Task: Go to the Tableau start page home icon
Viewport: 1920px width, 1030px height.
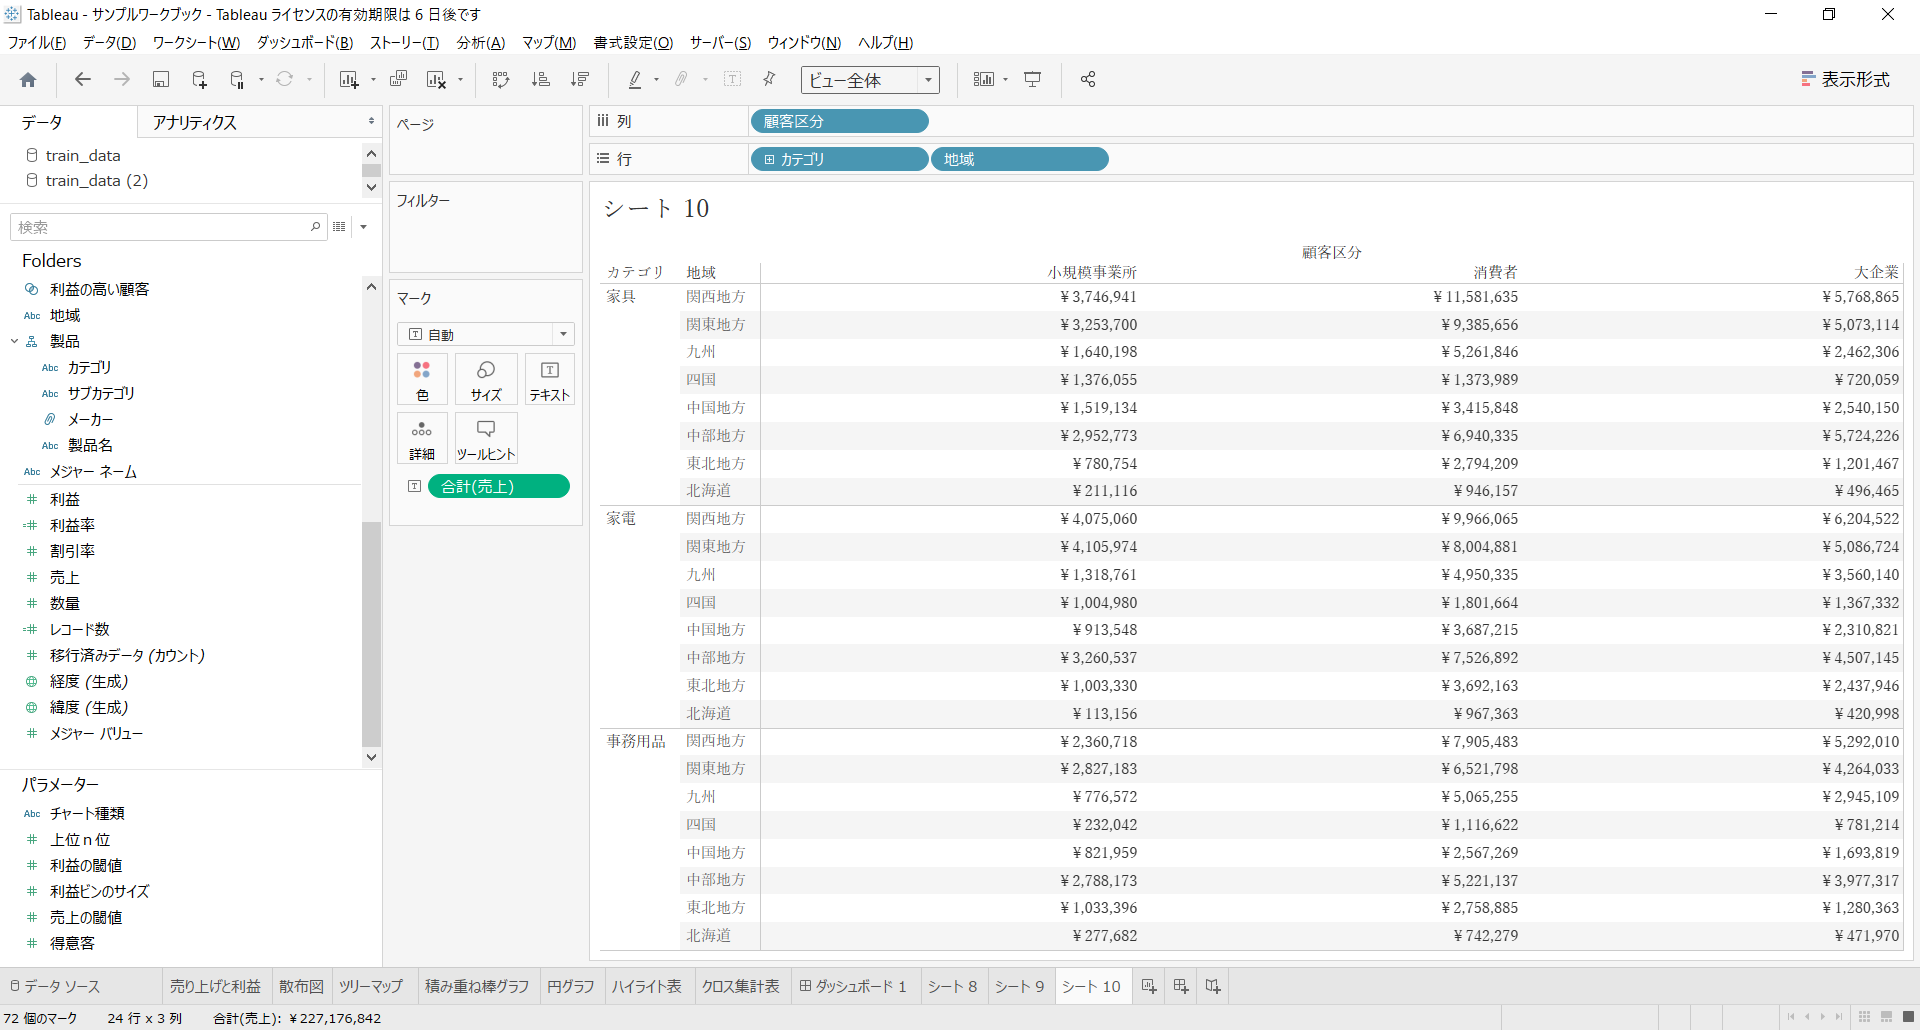Action: click(28, 80)
